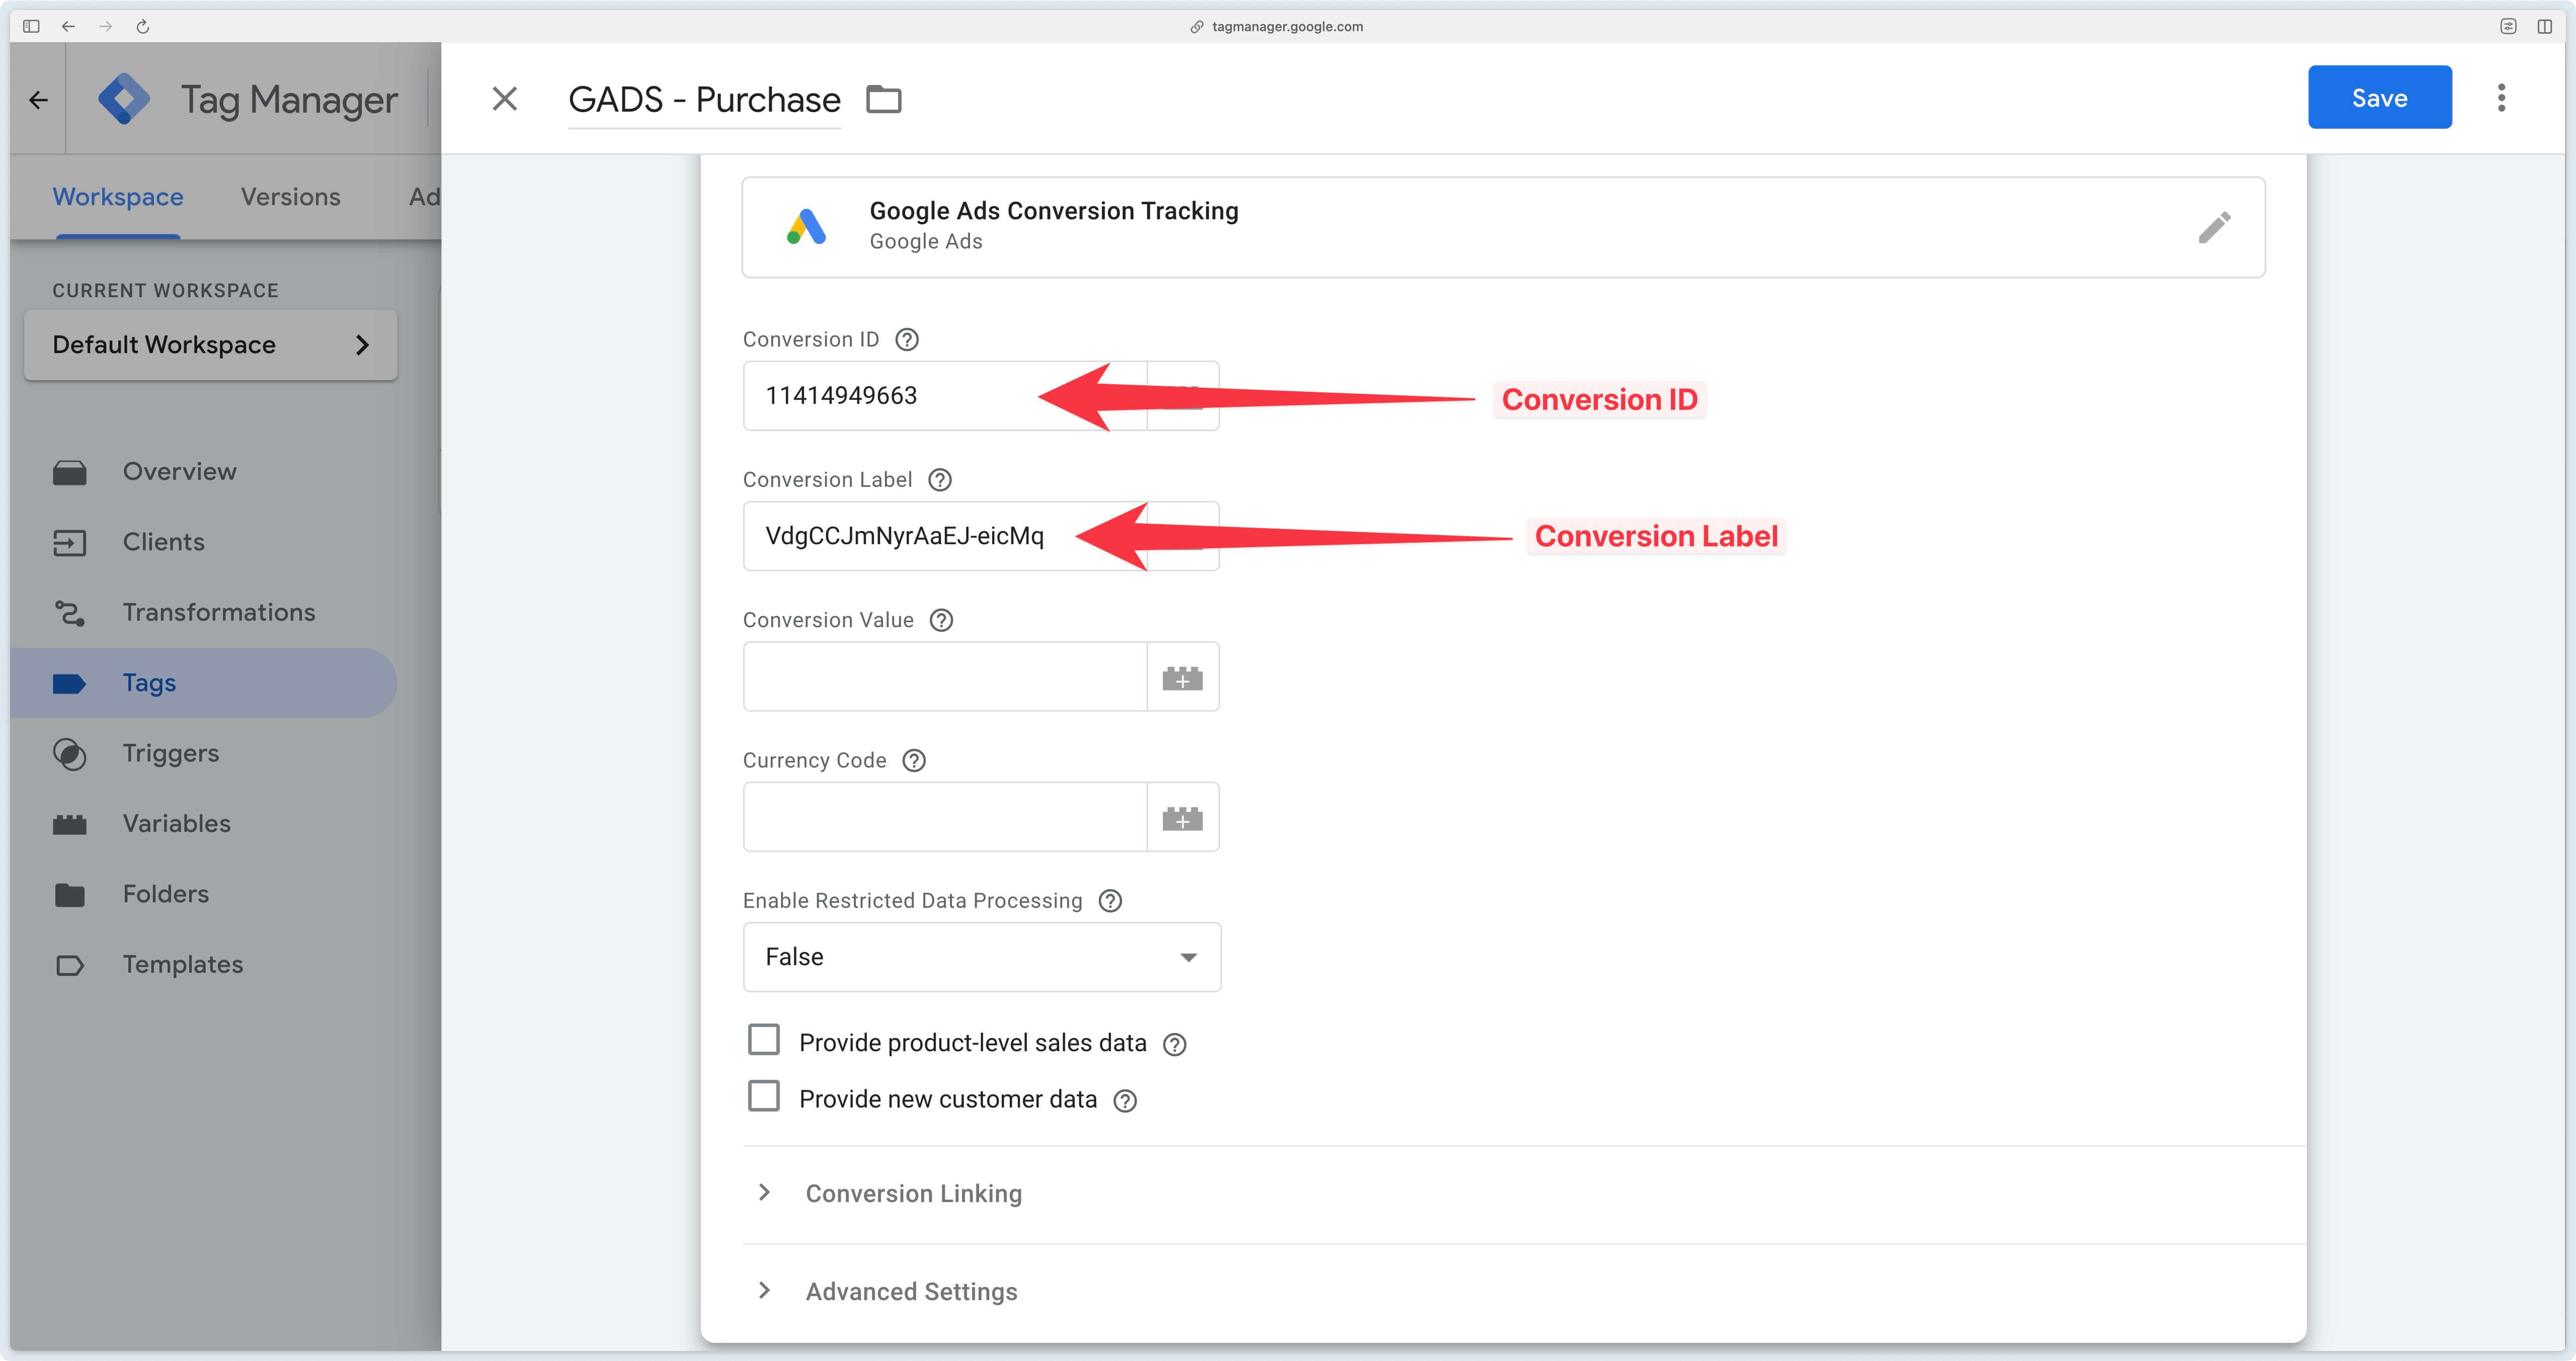Viewport: 2576px width, 1361px height.
Task: Click the Tag Manager back arrow
Action: pyautogui.click(x=38, y=99)
